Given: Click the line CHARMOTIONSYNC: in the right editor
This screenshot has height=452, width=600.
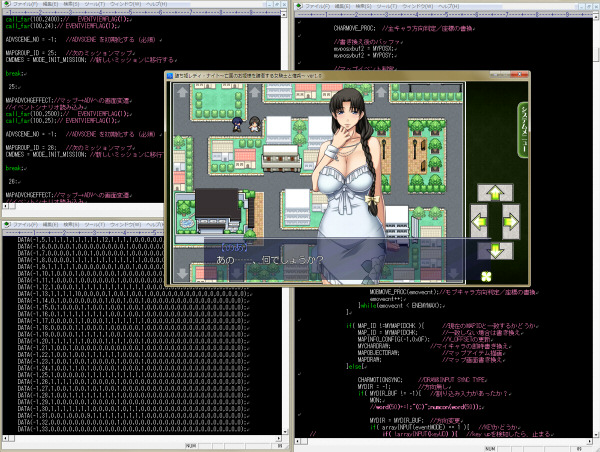Looking at the screenshot, I should [380, 380].
